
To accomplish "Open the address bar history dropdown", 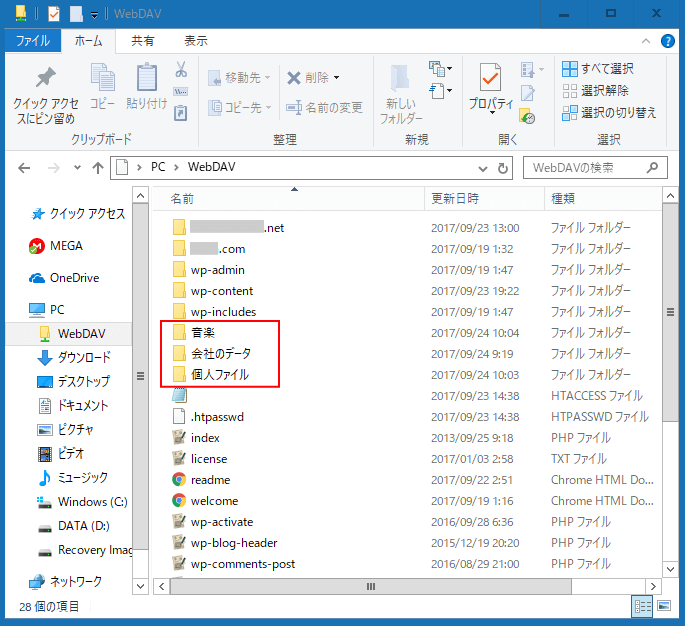I will tap(483, 168).
